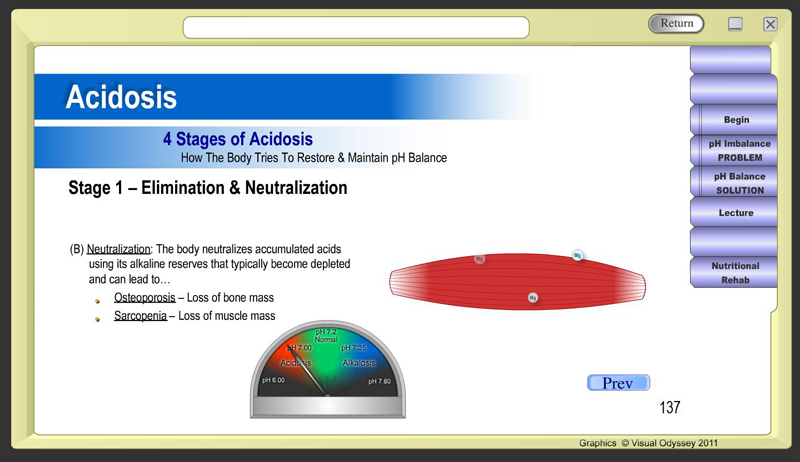The width and height of the screenshot is (800, 462).
Task: Click the blue Mg ion on the muscle's top right
Action: point(577,255)
